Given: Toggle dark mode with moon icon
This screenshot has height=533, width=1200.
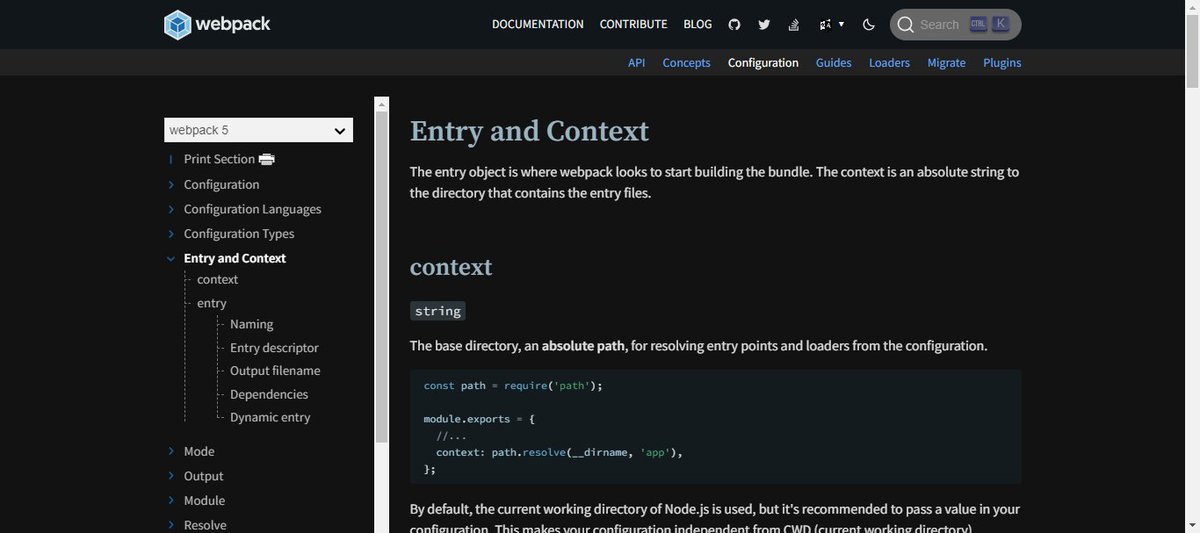Looking at the screenshot, I should tap(868, 24).
